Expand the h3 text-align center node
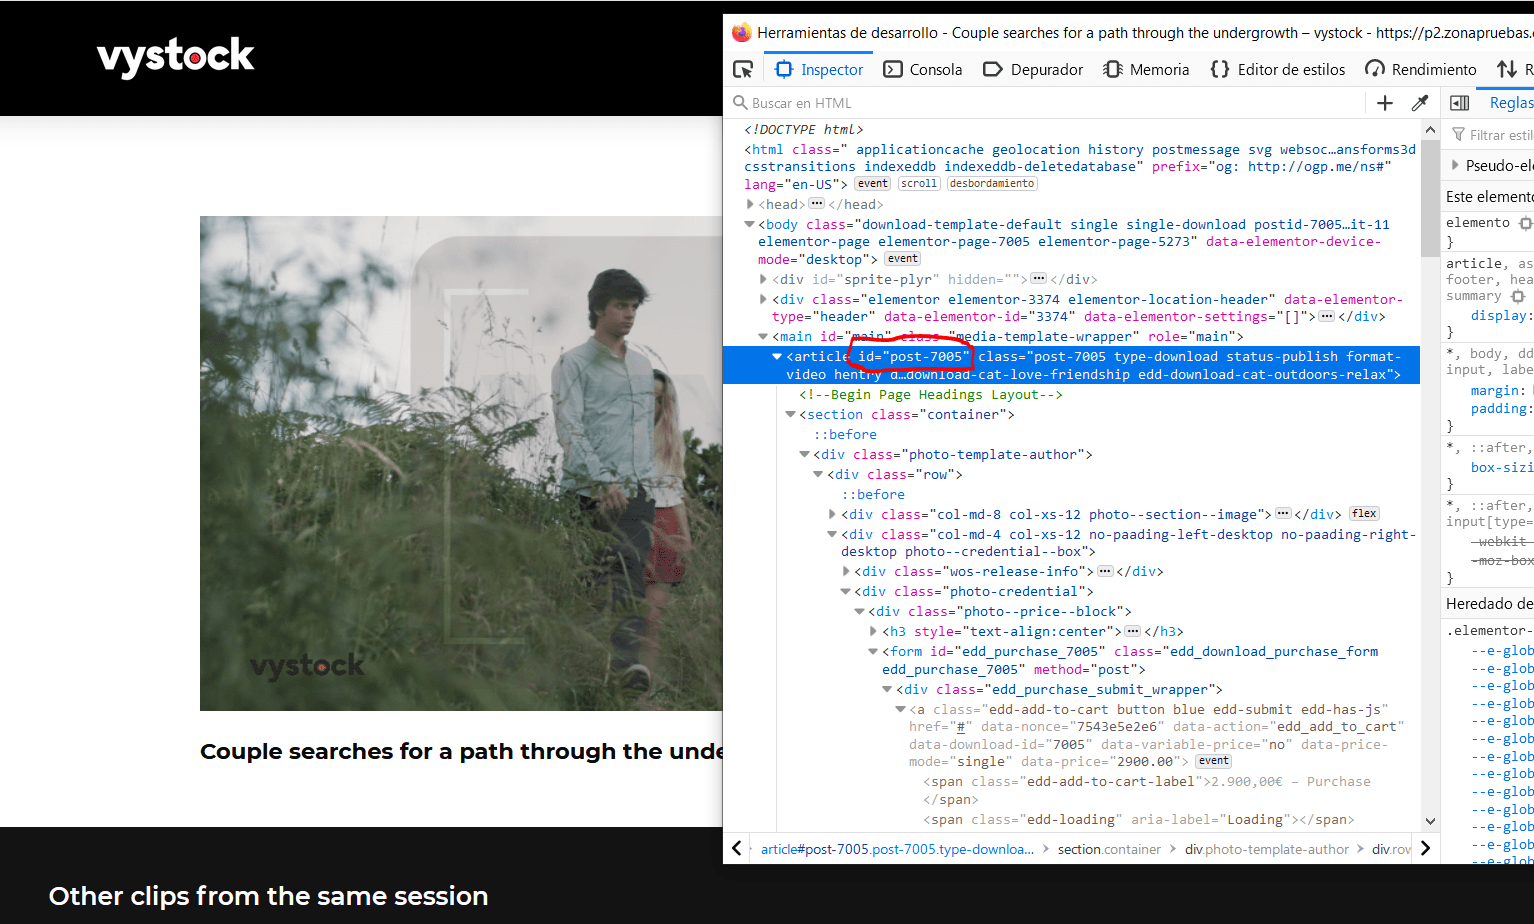Screen dimensions: 1534x924 (874, 631)
